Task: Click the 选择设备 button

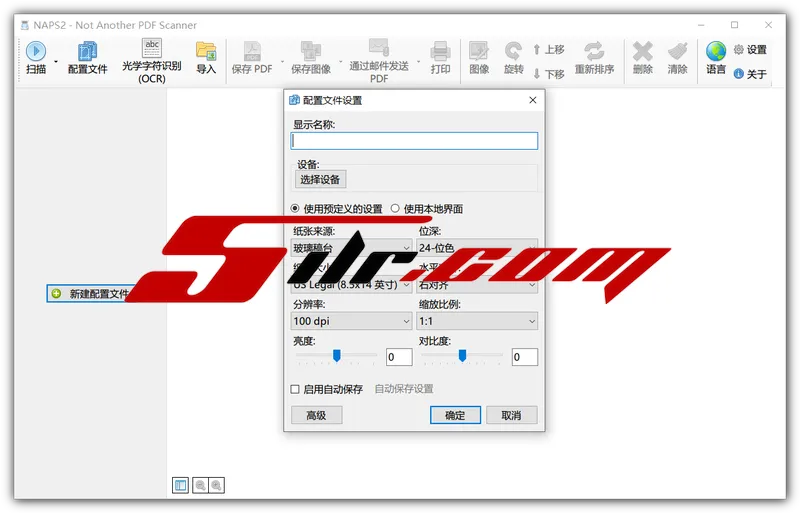Action: (x=320, y=180)
